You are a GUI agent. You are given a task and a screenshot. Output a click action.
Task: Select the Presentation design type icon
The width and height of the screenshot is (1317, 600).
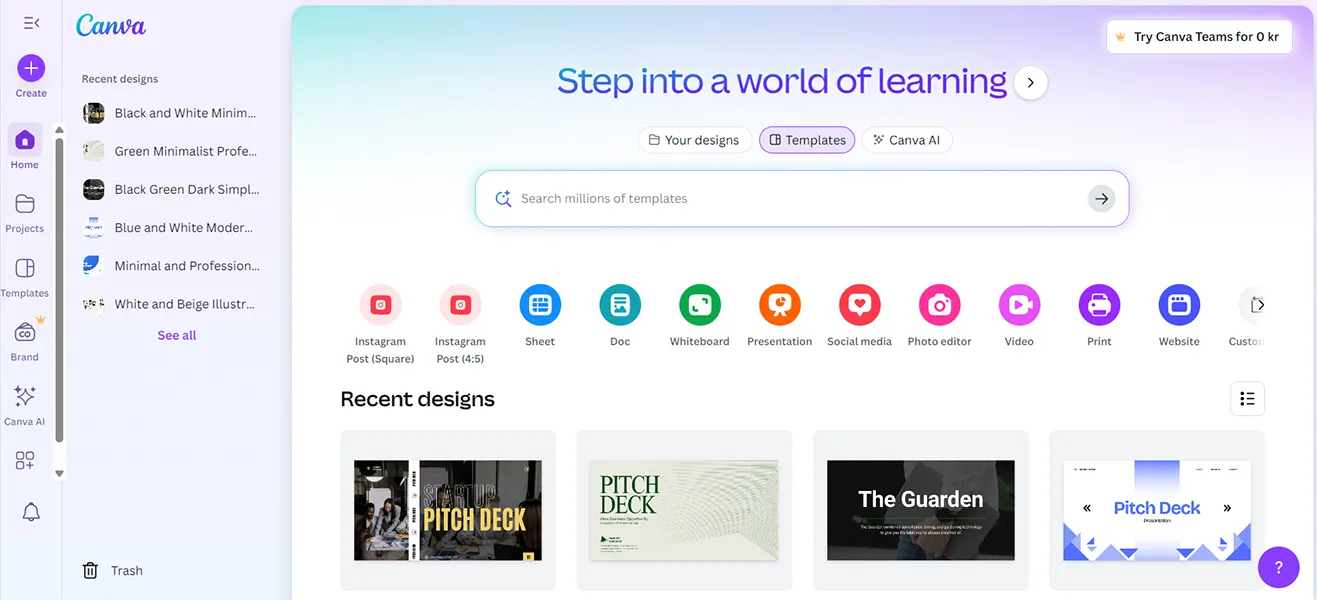pos(780,305)
